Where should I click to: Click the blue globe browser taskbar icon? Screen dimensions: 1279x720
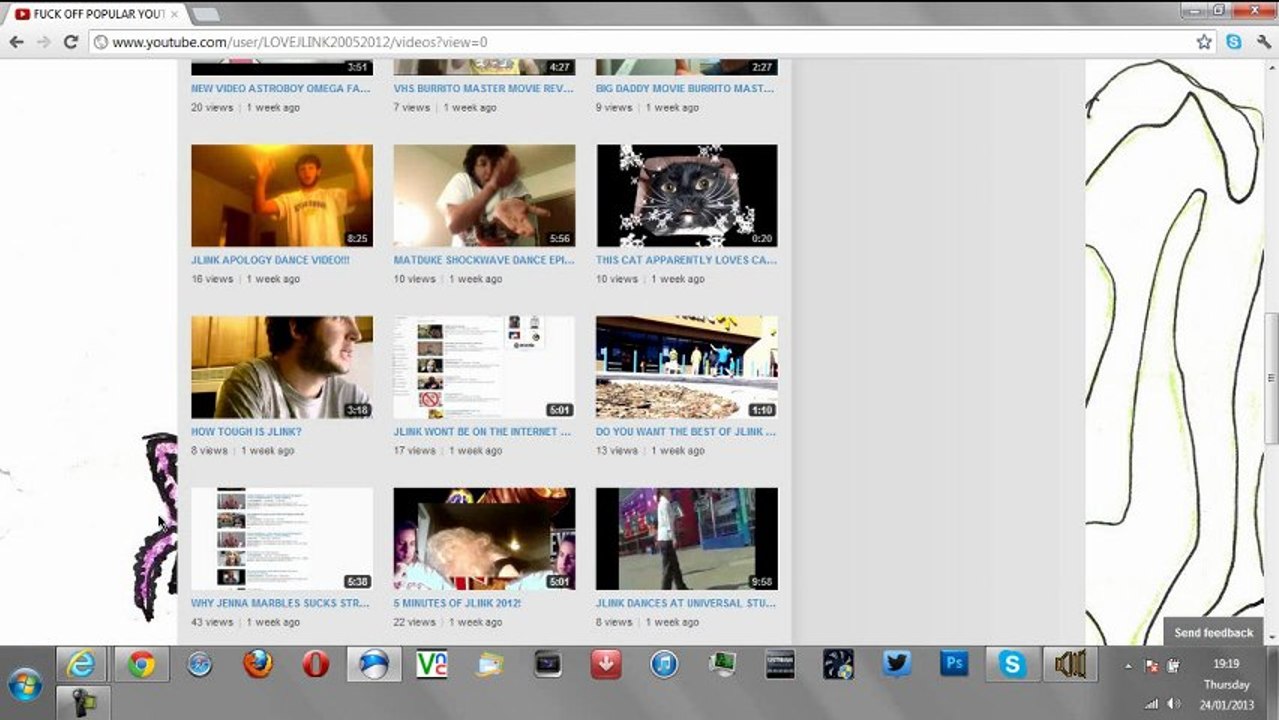tap(374, 664)
